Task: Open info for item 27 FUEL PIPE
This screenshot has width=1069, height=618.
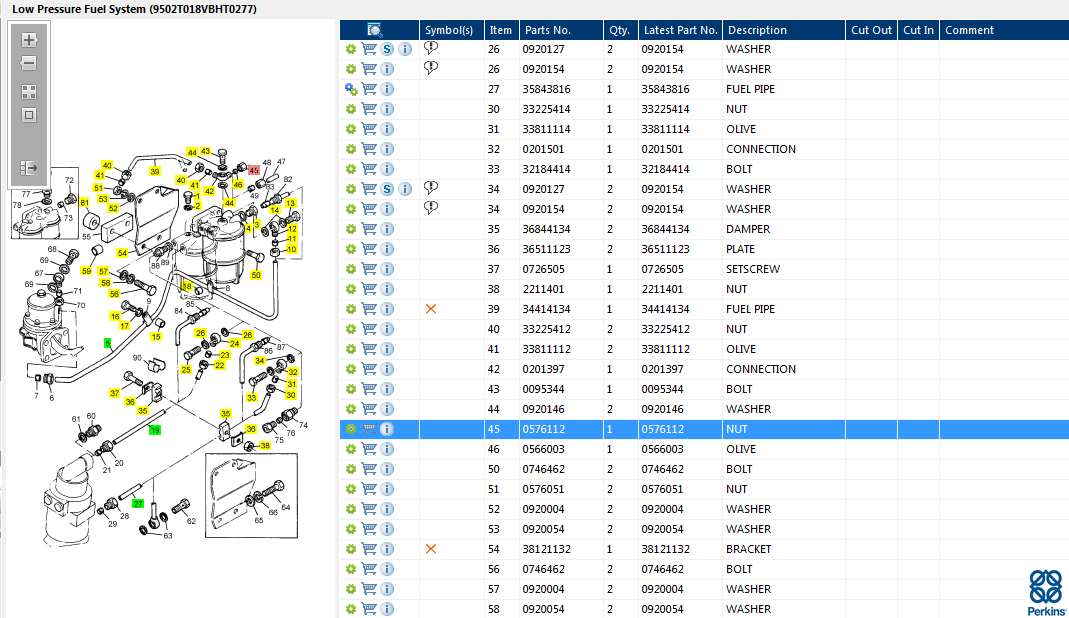Action: (x=387, y=89)
